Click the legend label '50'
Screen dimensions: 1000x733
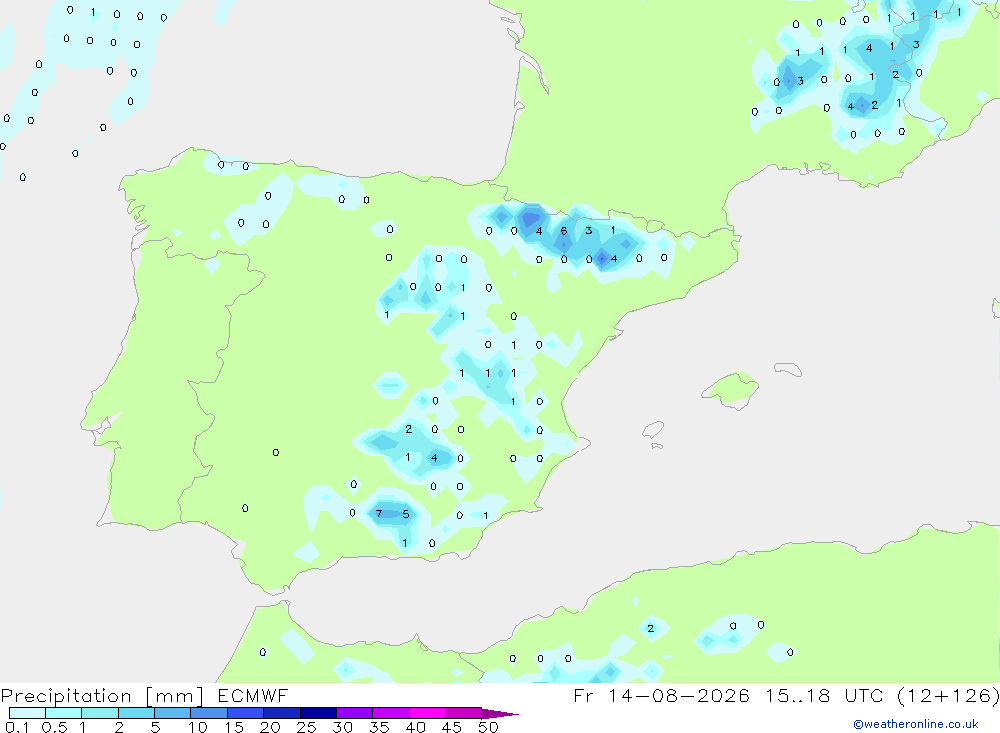488,727
